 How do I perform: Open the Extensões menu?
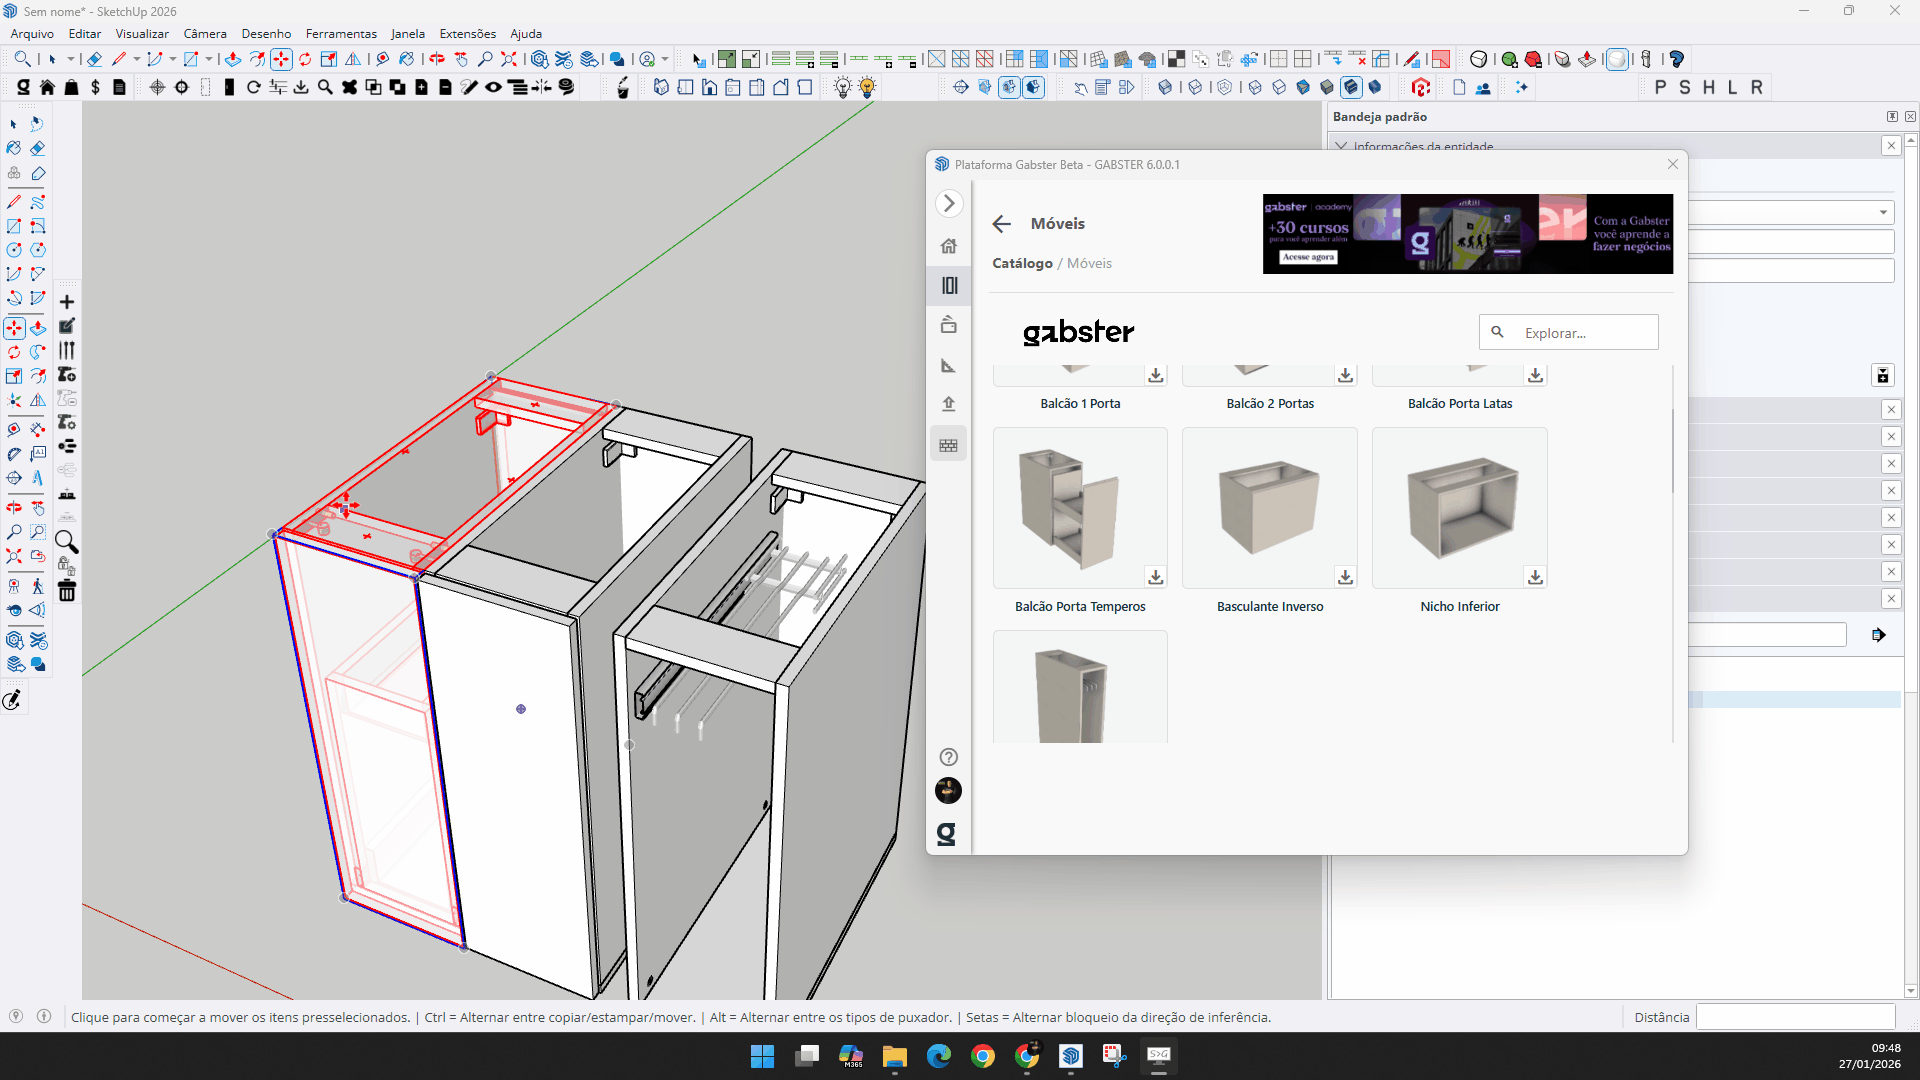(467, 34)
